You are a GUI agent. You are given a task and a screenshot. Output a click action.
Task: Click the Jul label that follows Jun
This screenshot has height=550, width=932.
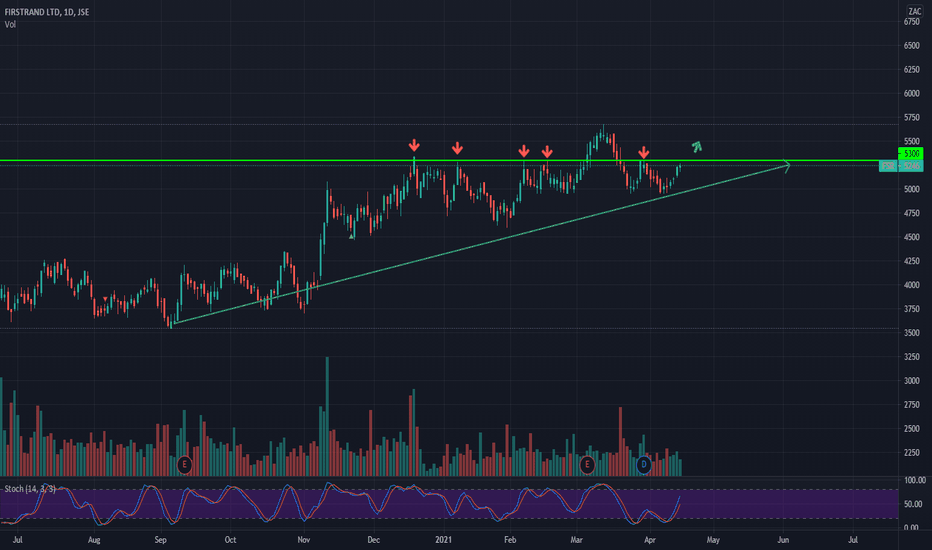click(853, 540)
